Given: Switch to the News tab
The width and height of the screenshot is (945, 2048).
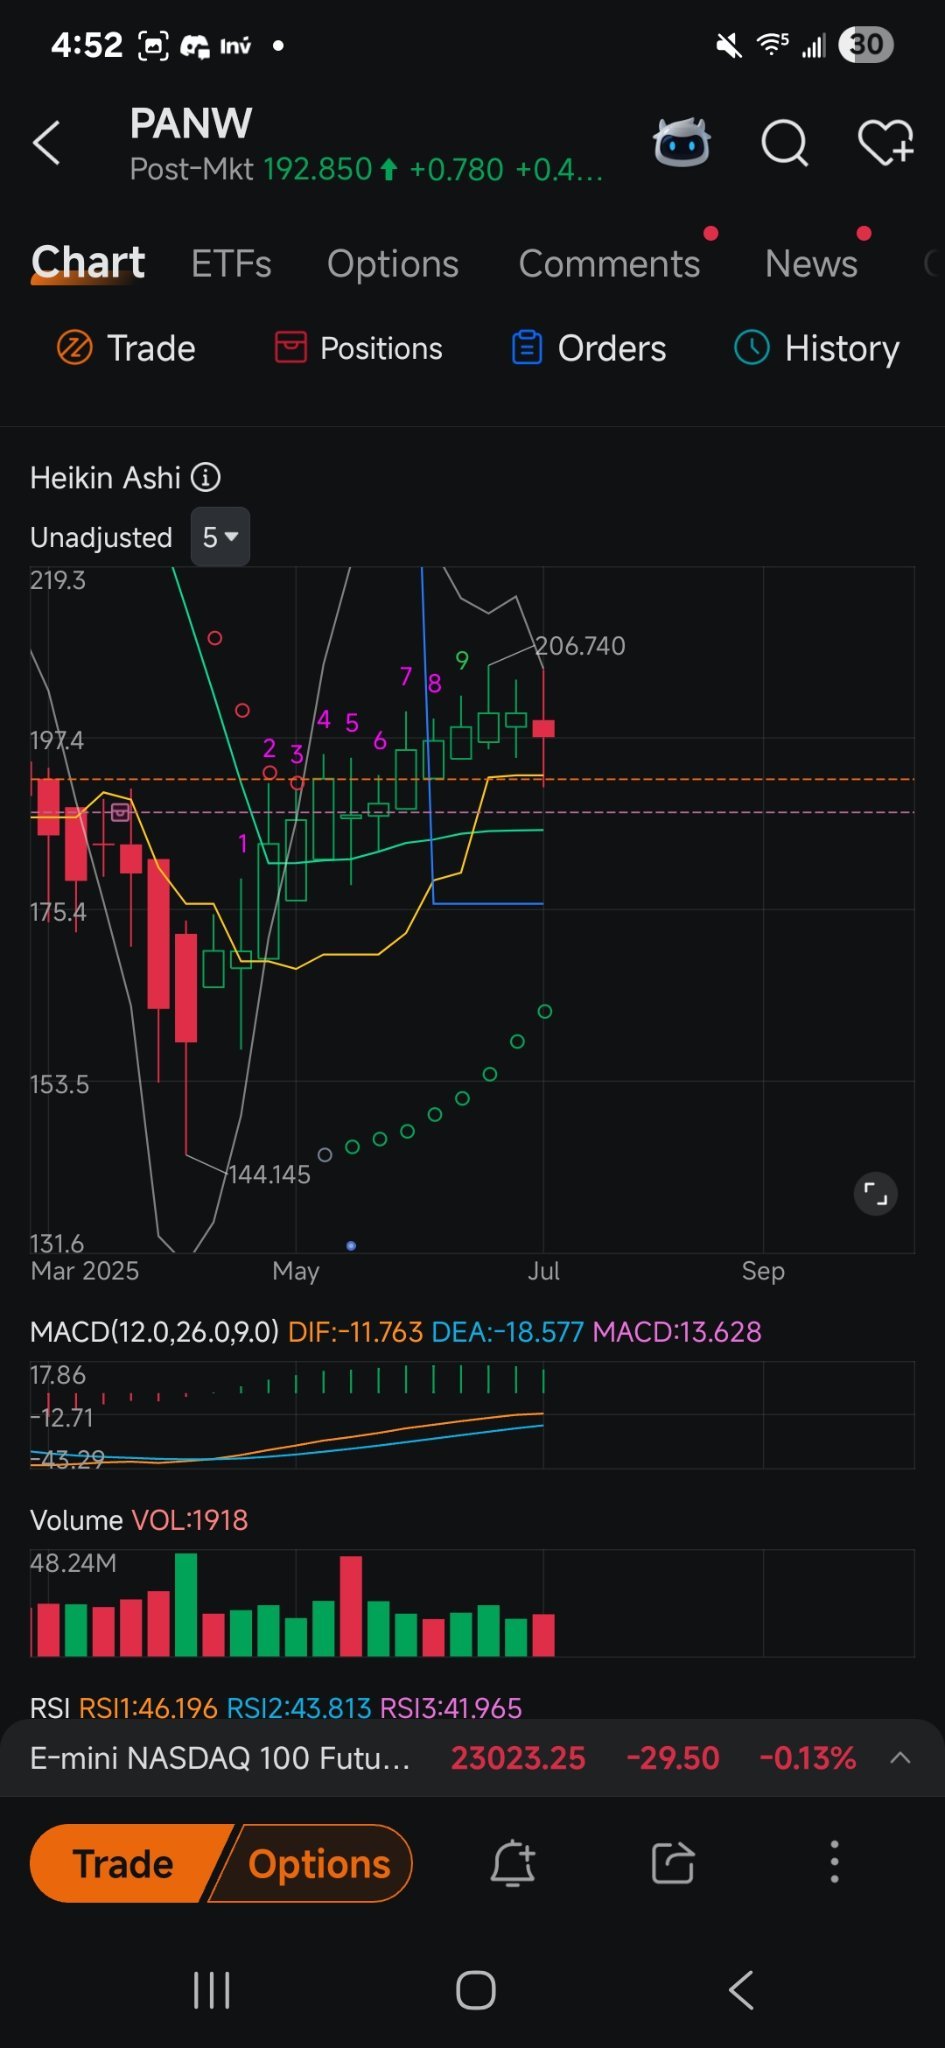Looking at the screenshot, I should pos(811,264).
